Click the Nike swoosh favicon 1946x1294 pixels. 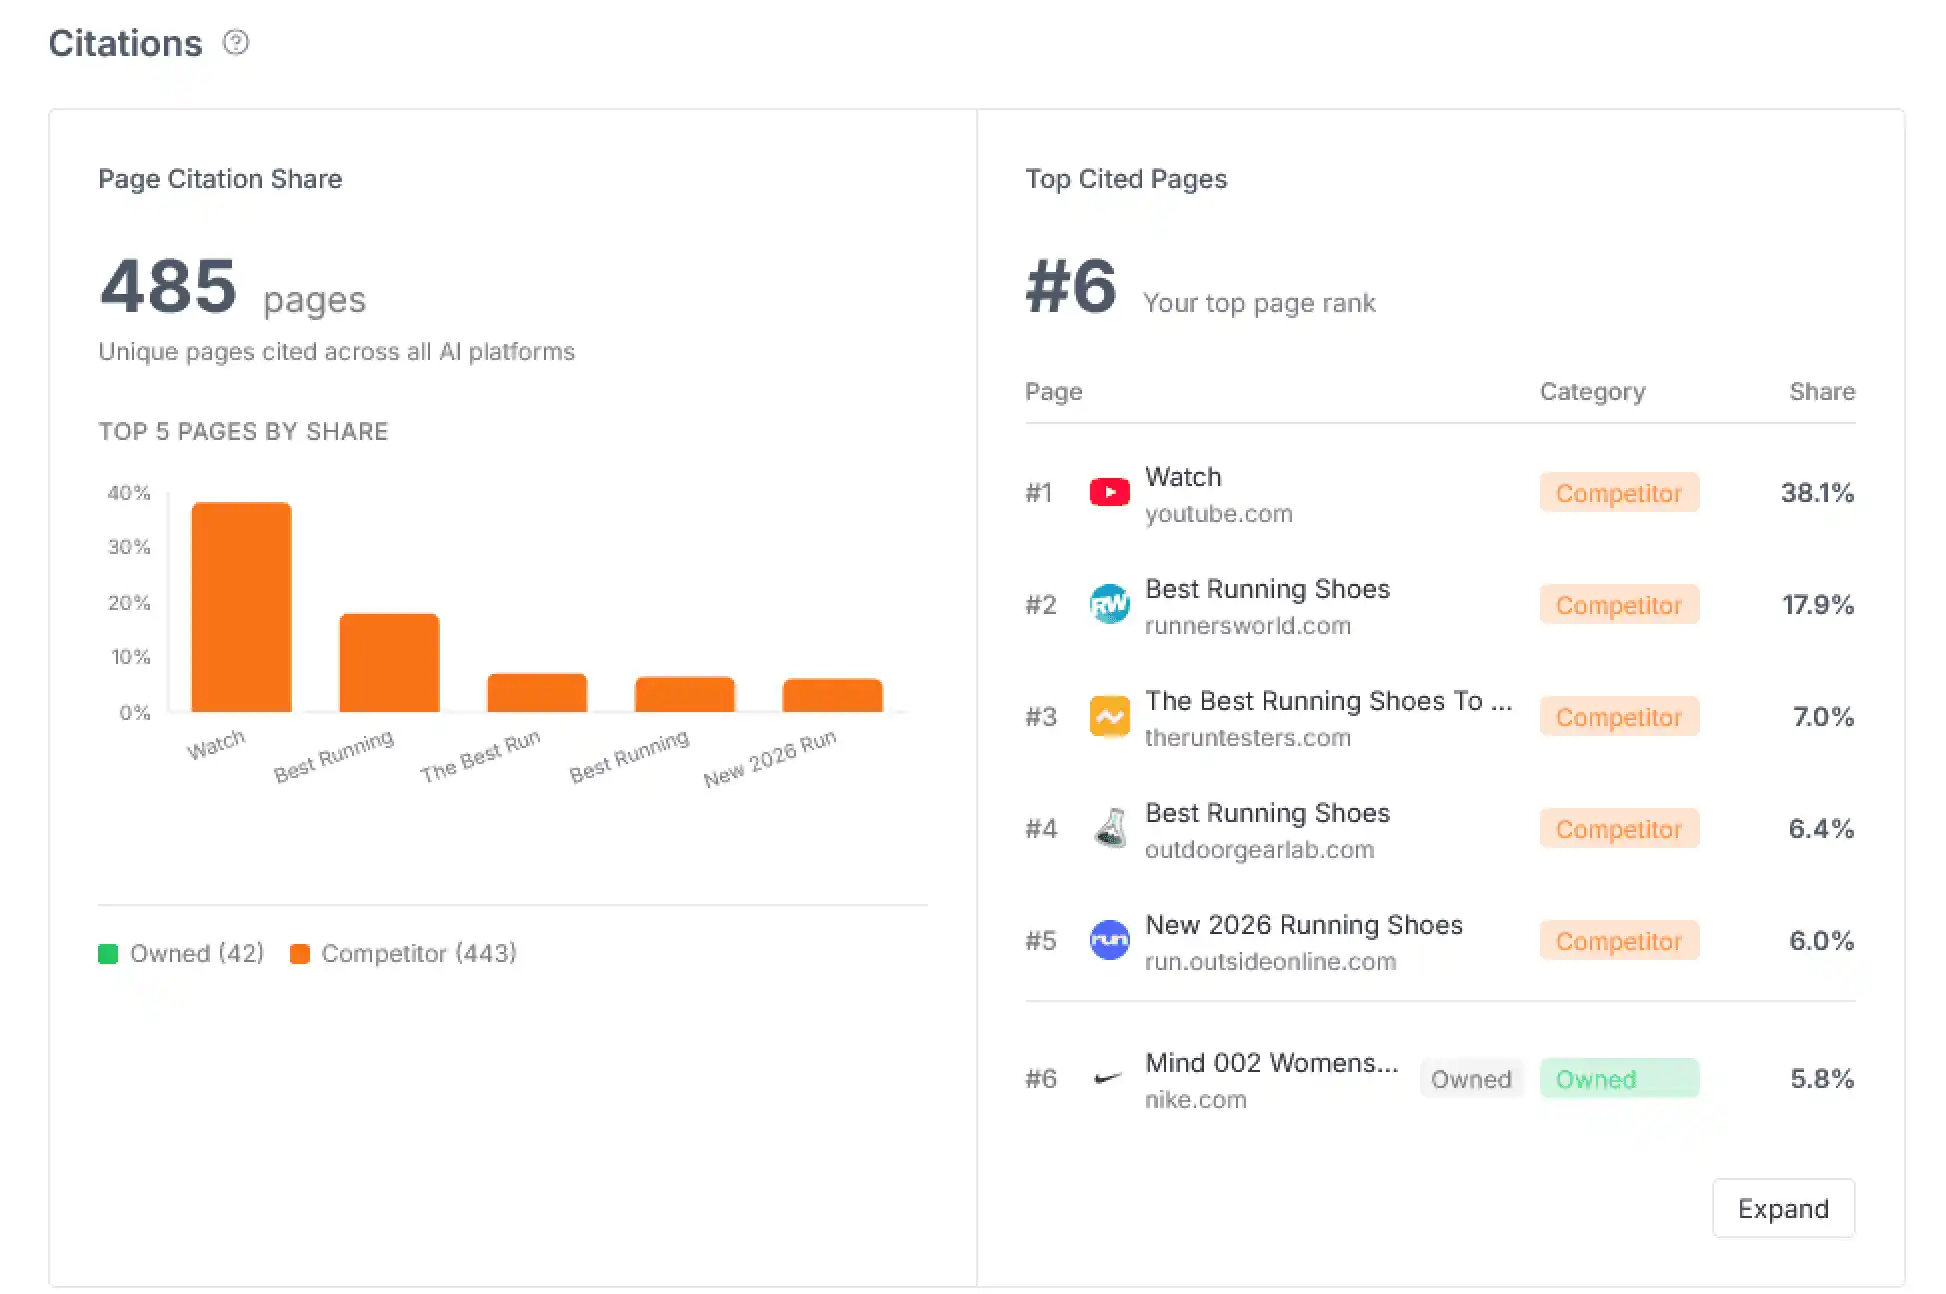coord(1107,1078)
